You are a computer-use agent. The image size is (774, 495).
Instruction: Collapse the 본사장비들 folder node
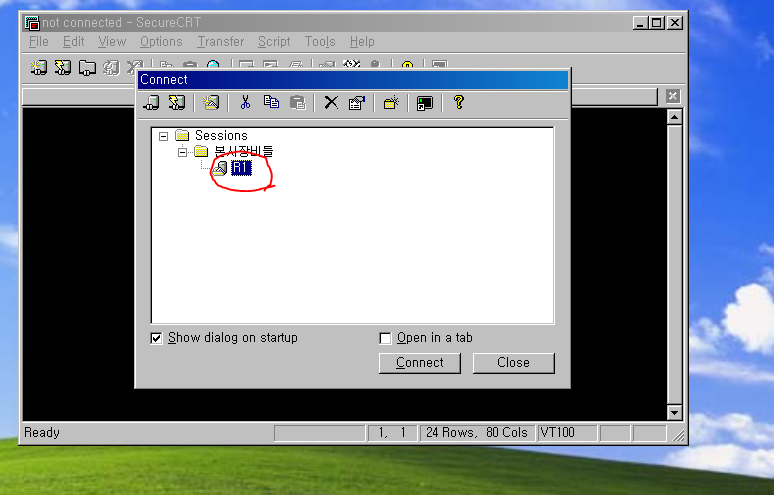[x=182, y=152]
